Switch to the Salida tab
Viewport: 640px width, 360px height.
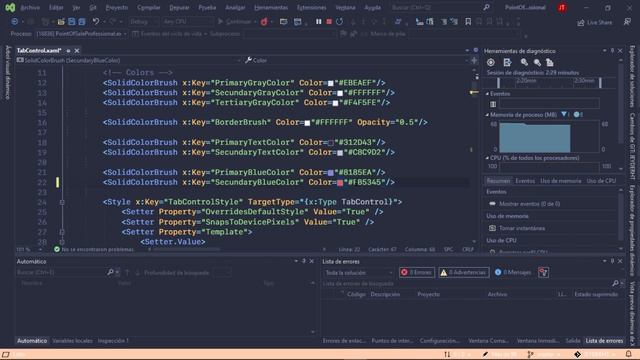point(573,340)
